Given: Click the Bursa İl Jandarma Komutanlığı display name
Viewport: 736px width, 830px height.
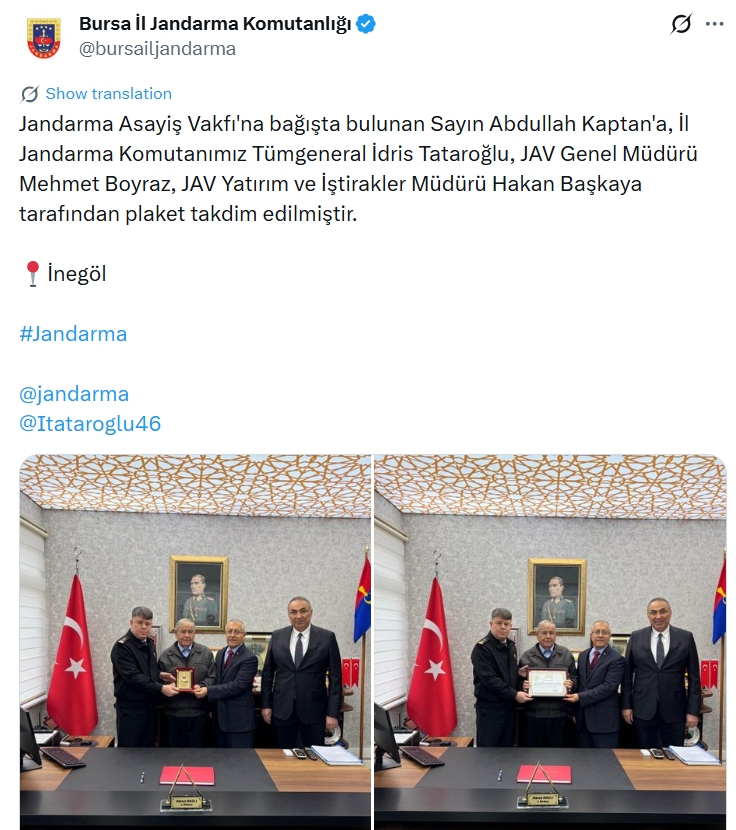Looking at the screenshot, I should [x=215, y=24].
